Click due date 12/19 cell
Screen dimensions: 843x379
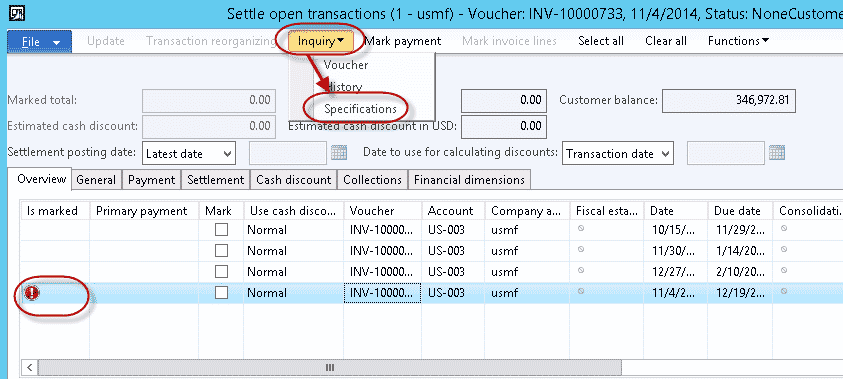(741, 293)
